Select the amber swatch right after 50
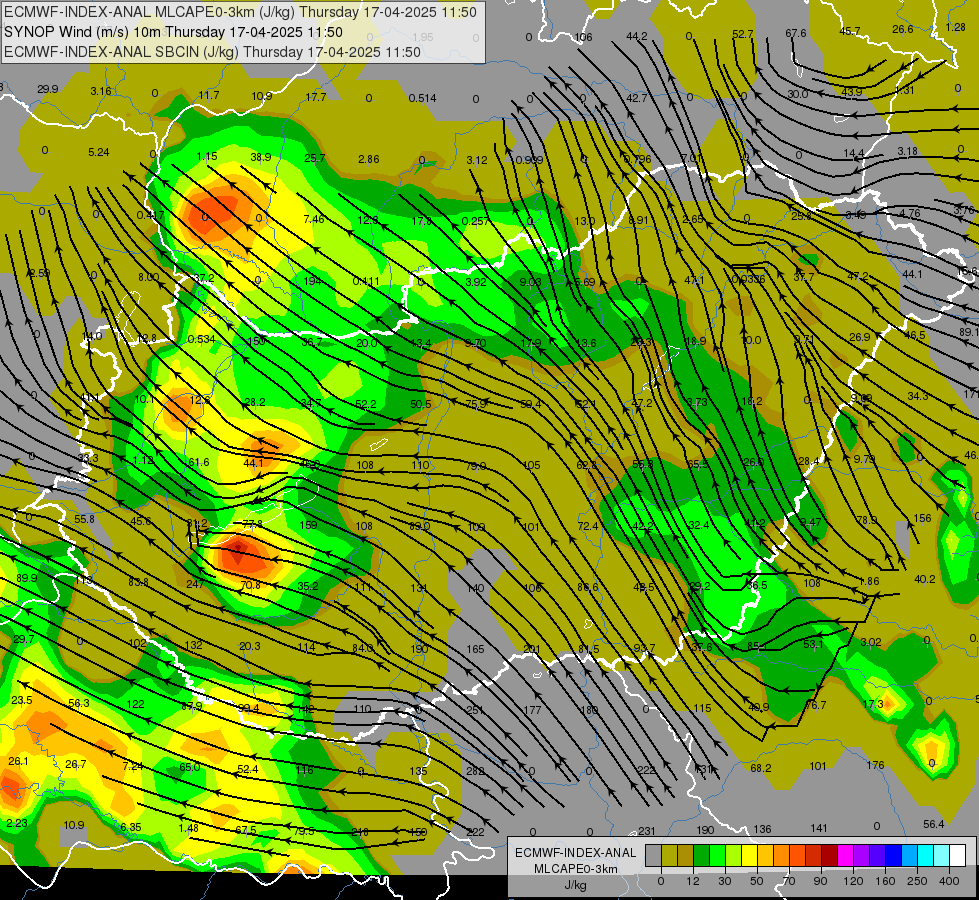 [x=765, y=856]
